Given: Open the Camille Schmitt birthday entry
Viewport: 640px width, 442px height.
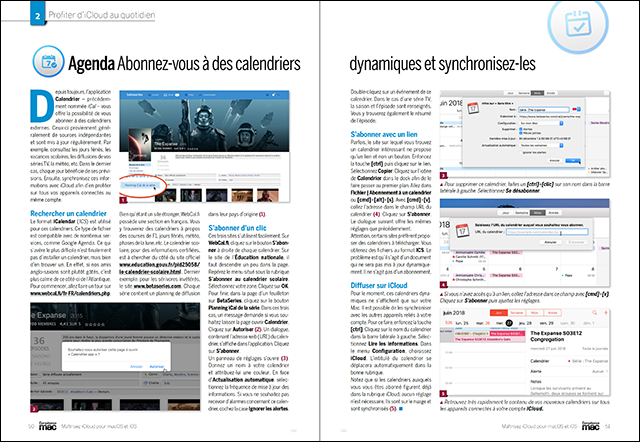Looking at the screenshot, I should (470, 257).
